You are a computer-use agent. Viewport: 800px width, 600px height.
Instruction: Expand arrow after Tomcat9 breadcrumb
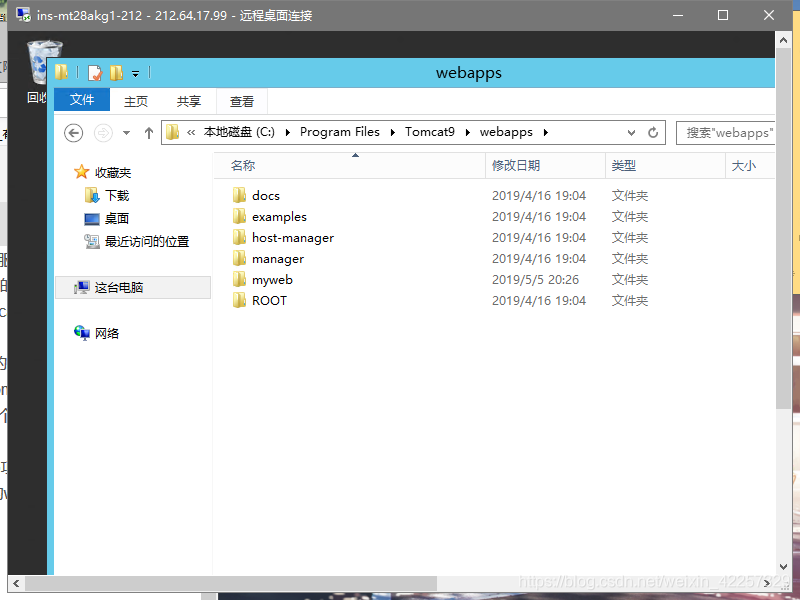point(468,133)
